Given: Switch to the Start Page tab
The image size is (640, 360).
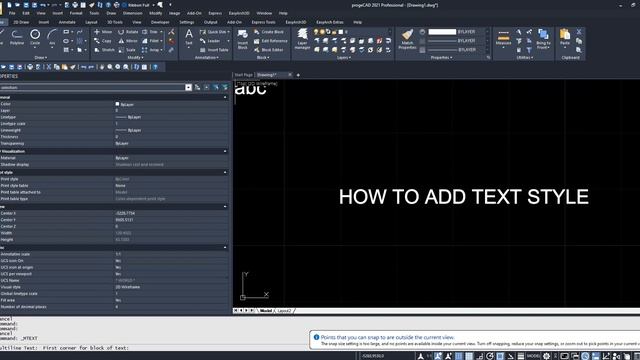Looking at the screenshot, I should 244,75.
